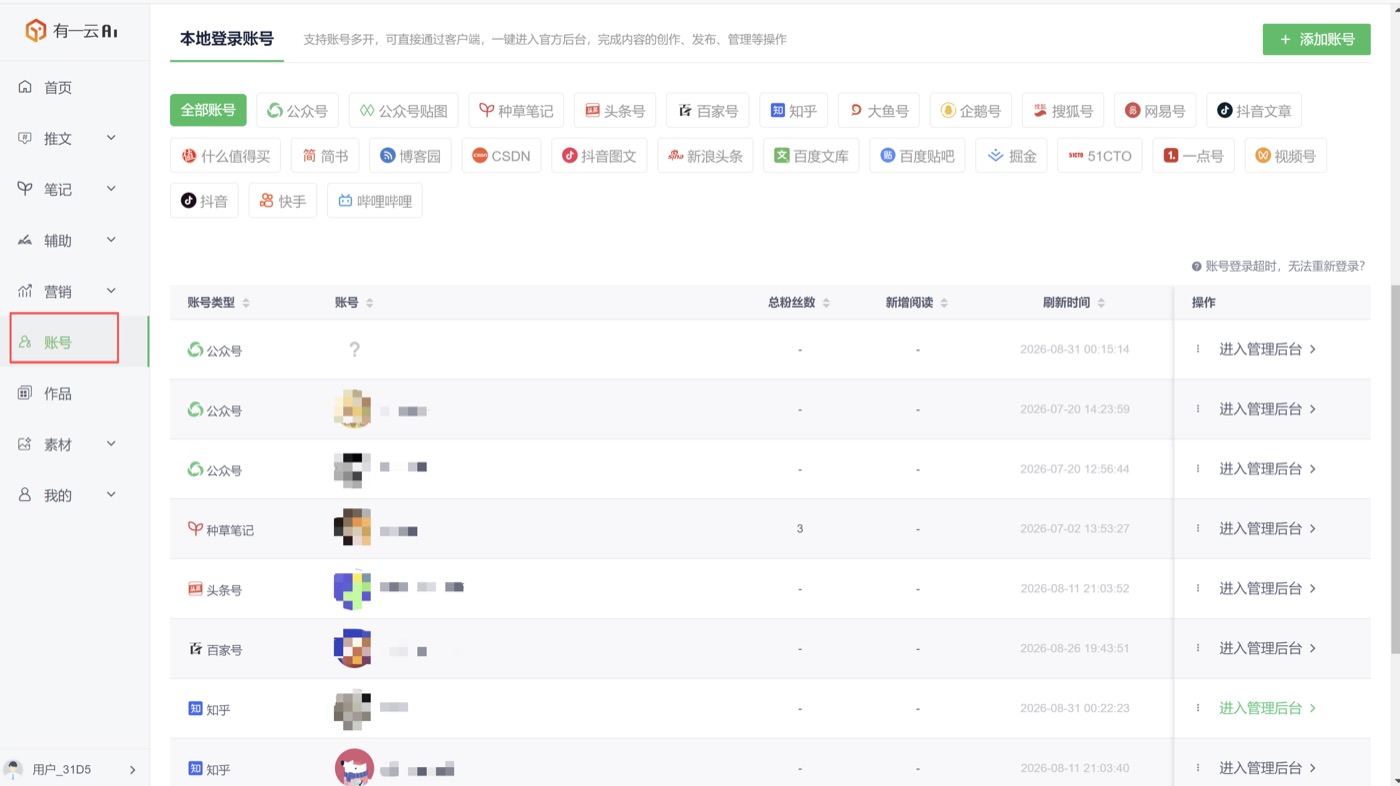Click the 有一云AI logo icon
The height and width of the screenshot is (786, 1400).
click(x=36, y=31)
